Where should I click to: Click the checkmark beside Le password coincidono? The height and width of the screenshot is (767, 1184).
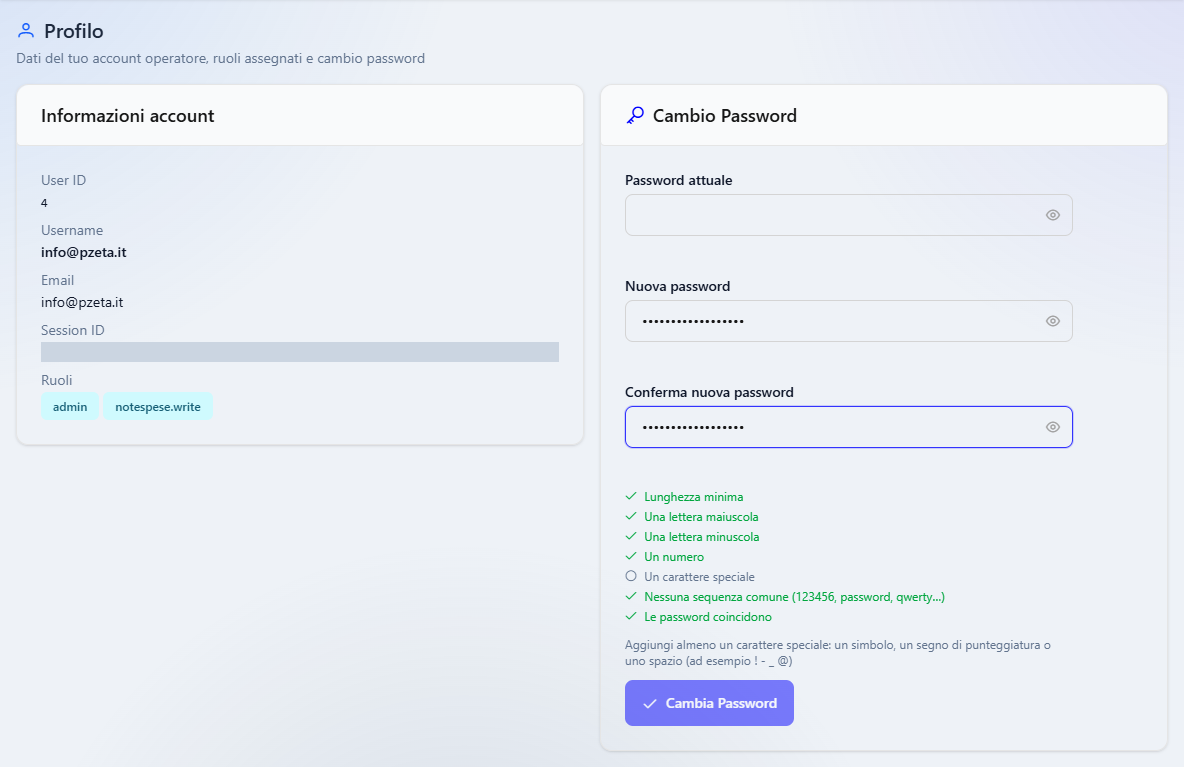631,616
